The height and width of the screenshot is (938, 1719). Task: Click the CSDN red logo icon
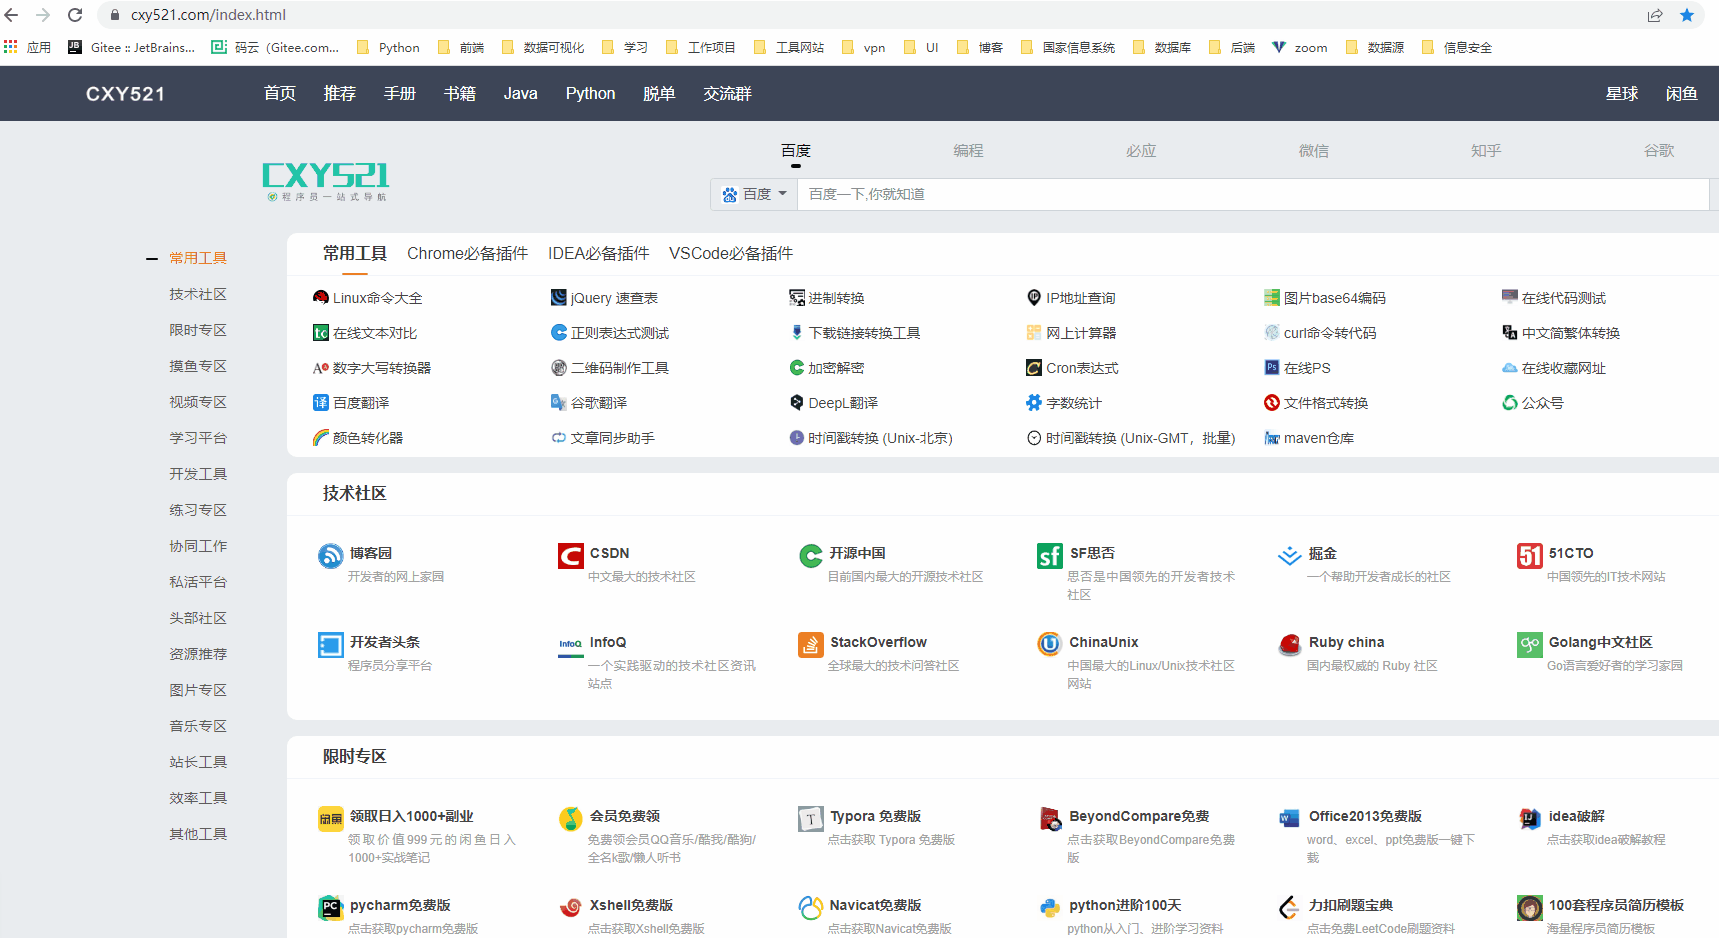pyautogui.click(x=571, y=556)
